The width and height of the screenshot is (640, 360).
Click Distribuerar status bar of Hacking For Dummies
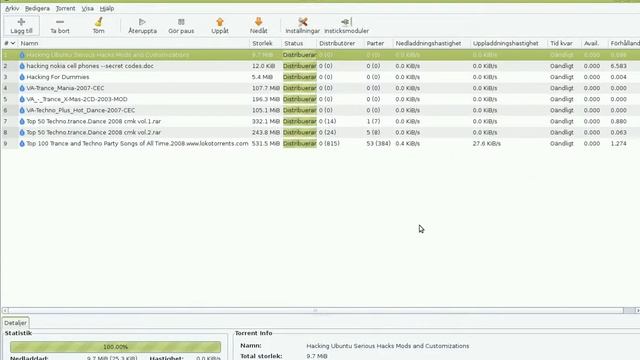300,77
